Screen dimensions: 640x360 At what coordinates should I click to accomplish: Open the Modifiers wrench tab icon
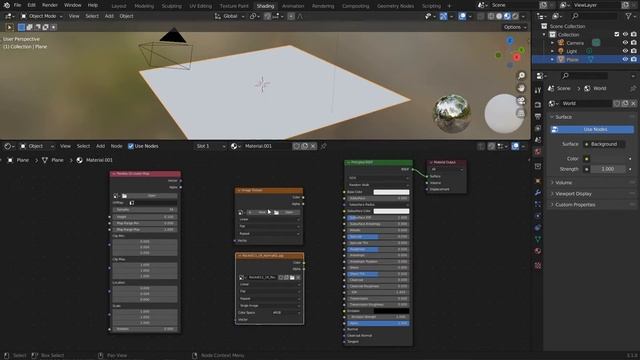click(x=538, y=192)
